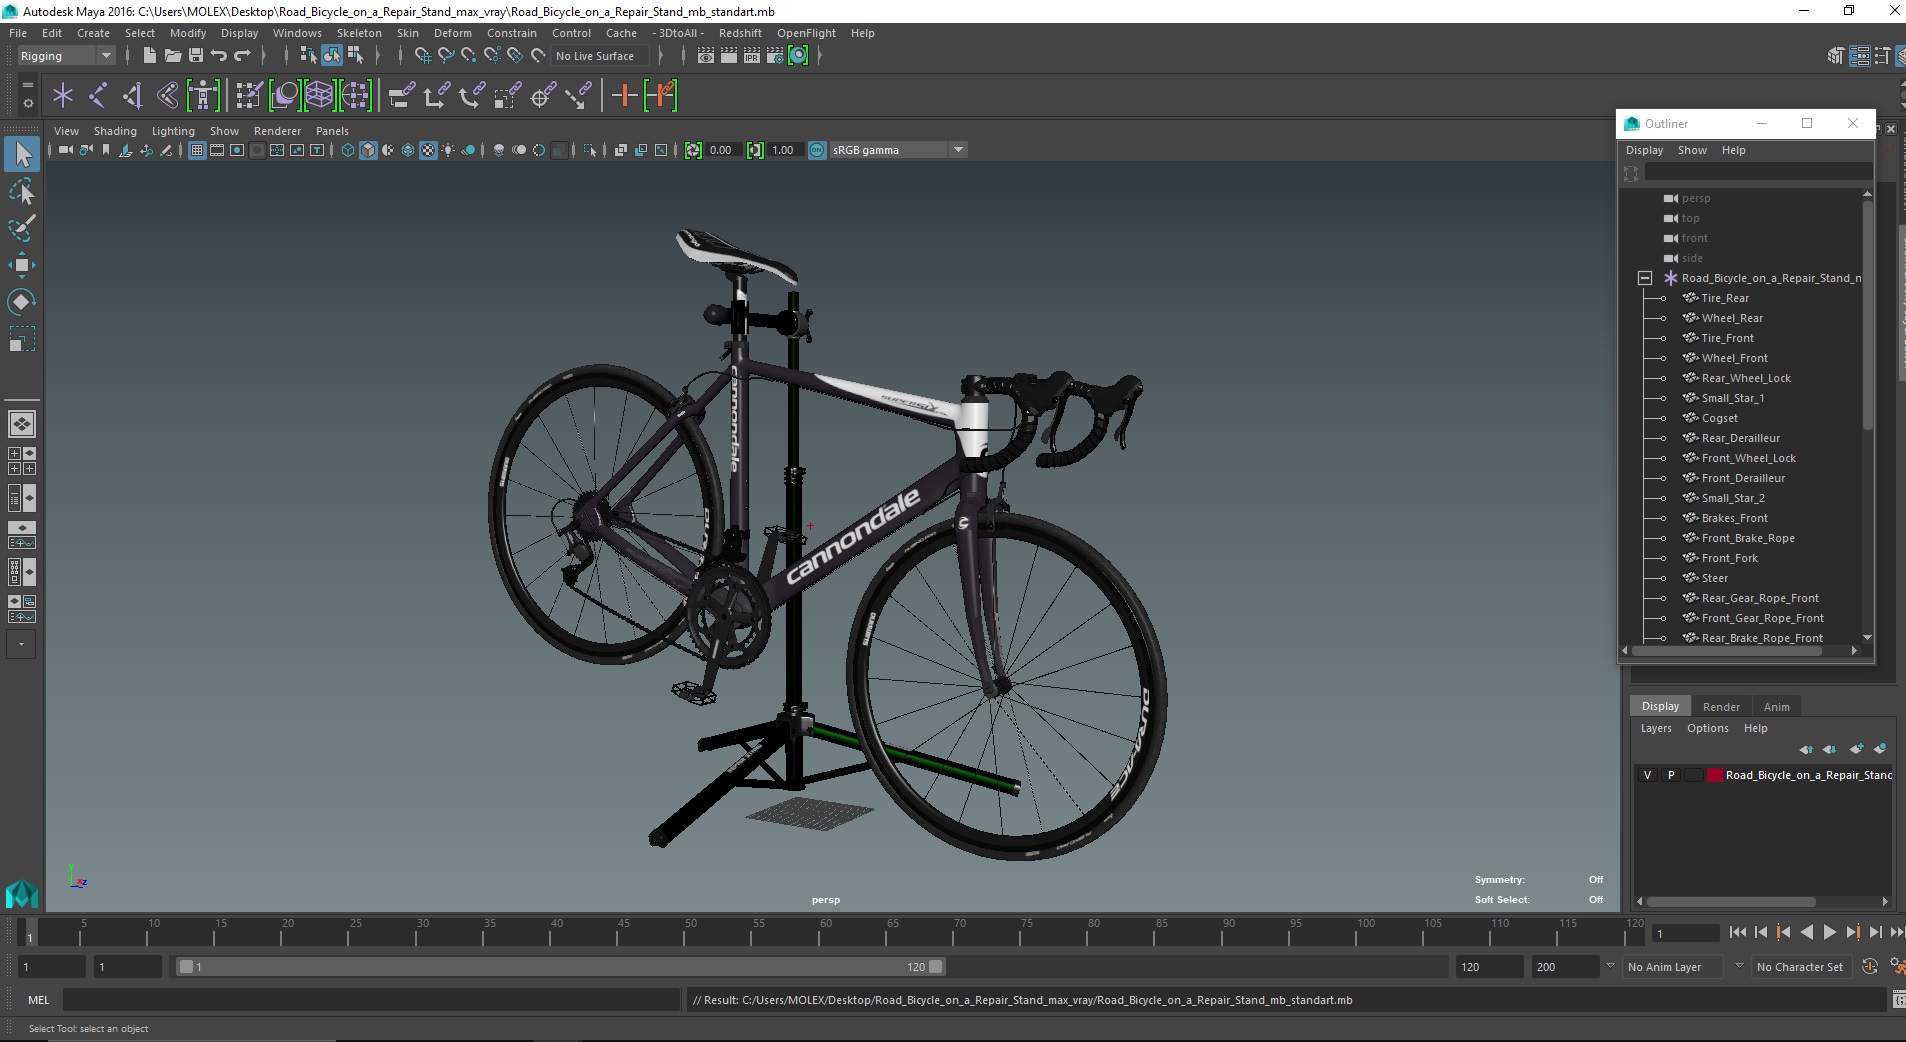
Task: Select the arrow Select tool in toolbox
Action: point(22,154)
